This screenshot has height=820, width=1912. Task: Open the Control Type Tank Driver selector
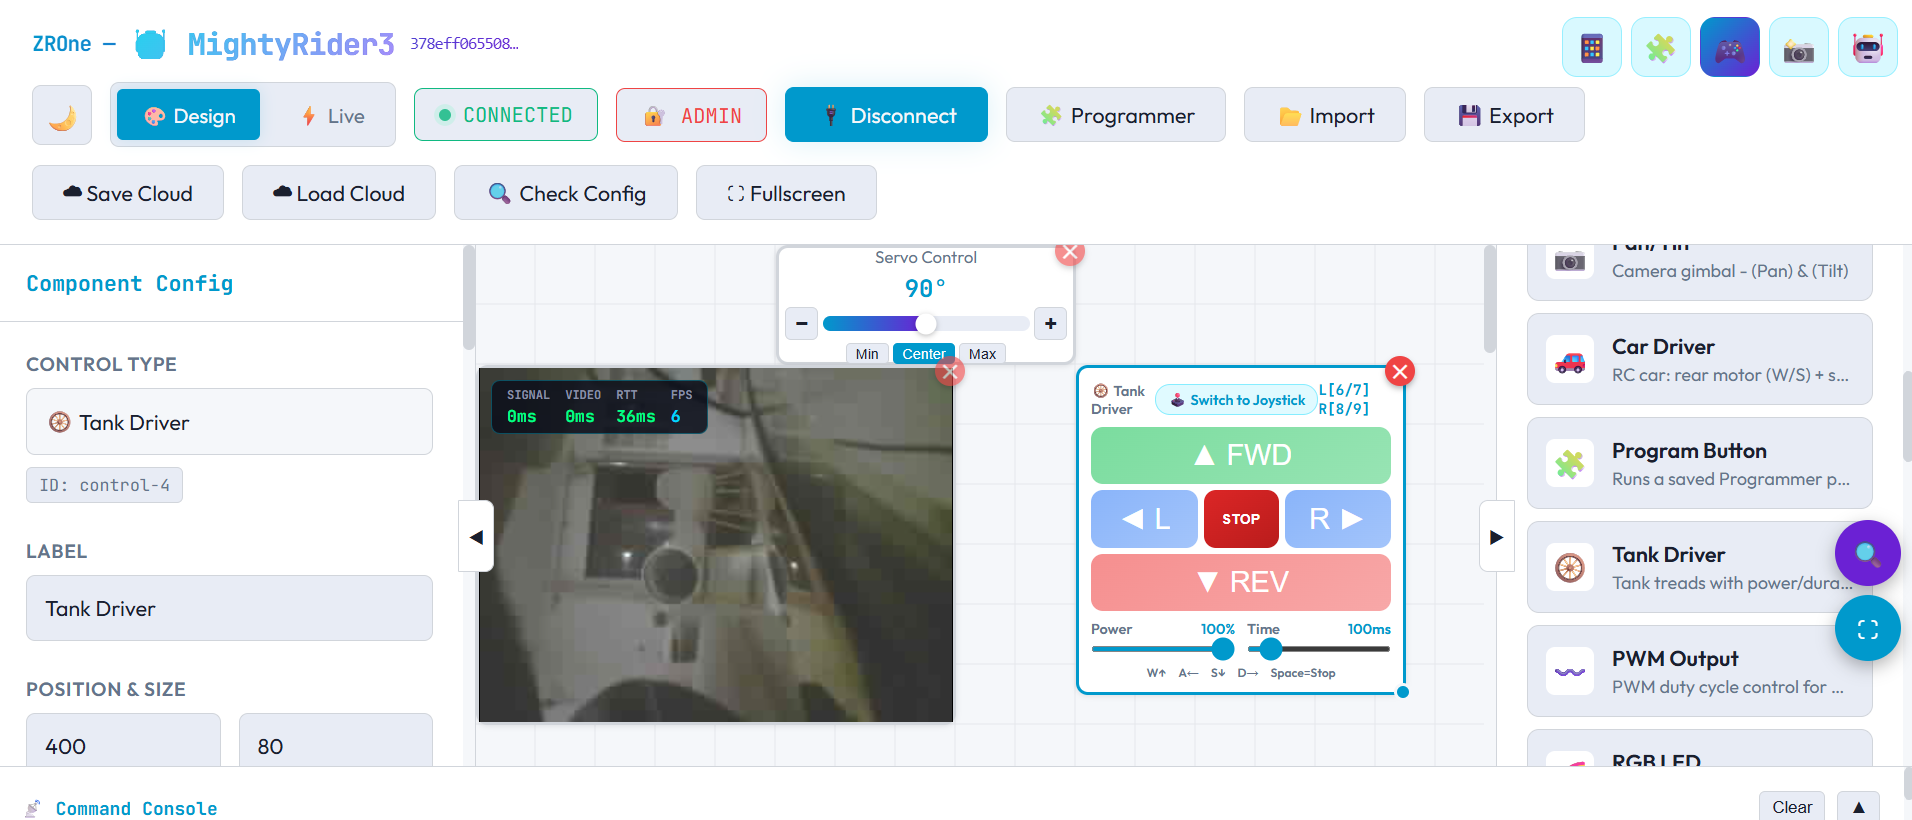[229, 422]
